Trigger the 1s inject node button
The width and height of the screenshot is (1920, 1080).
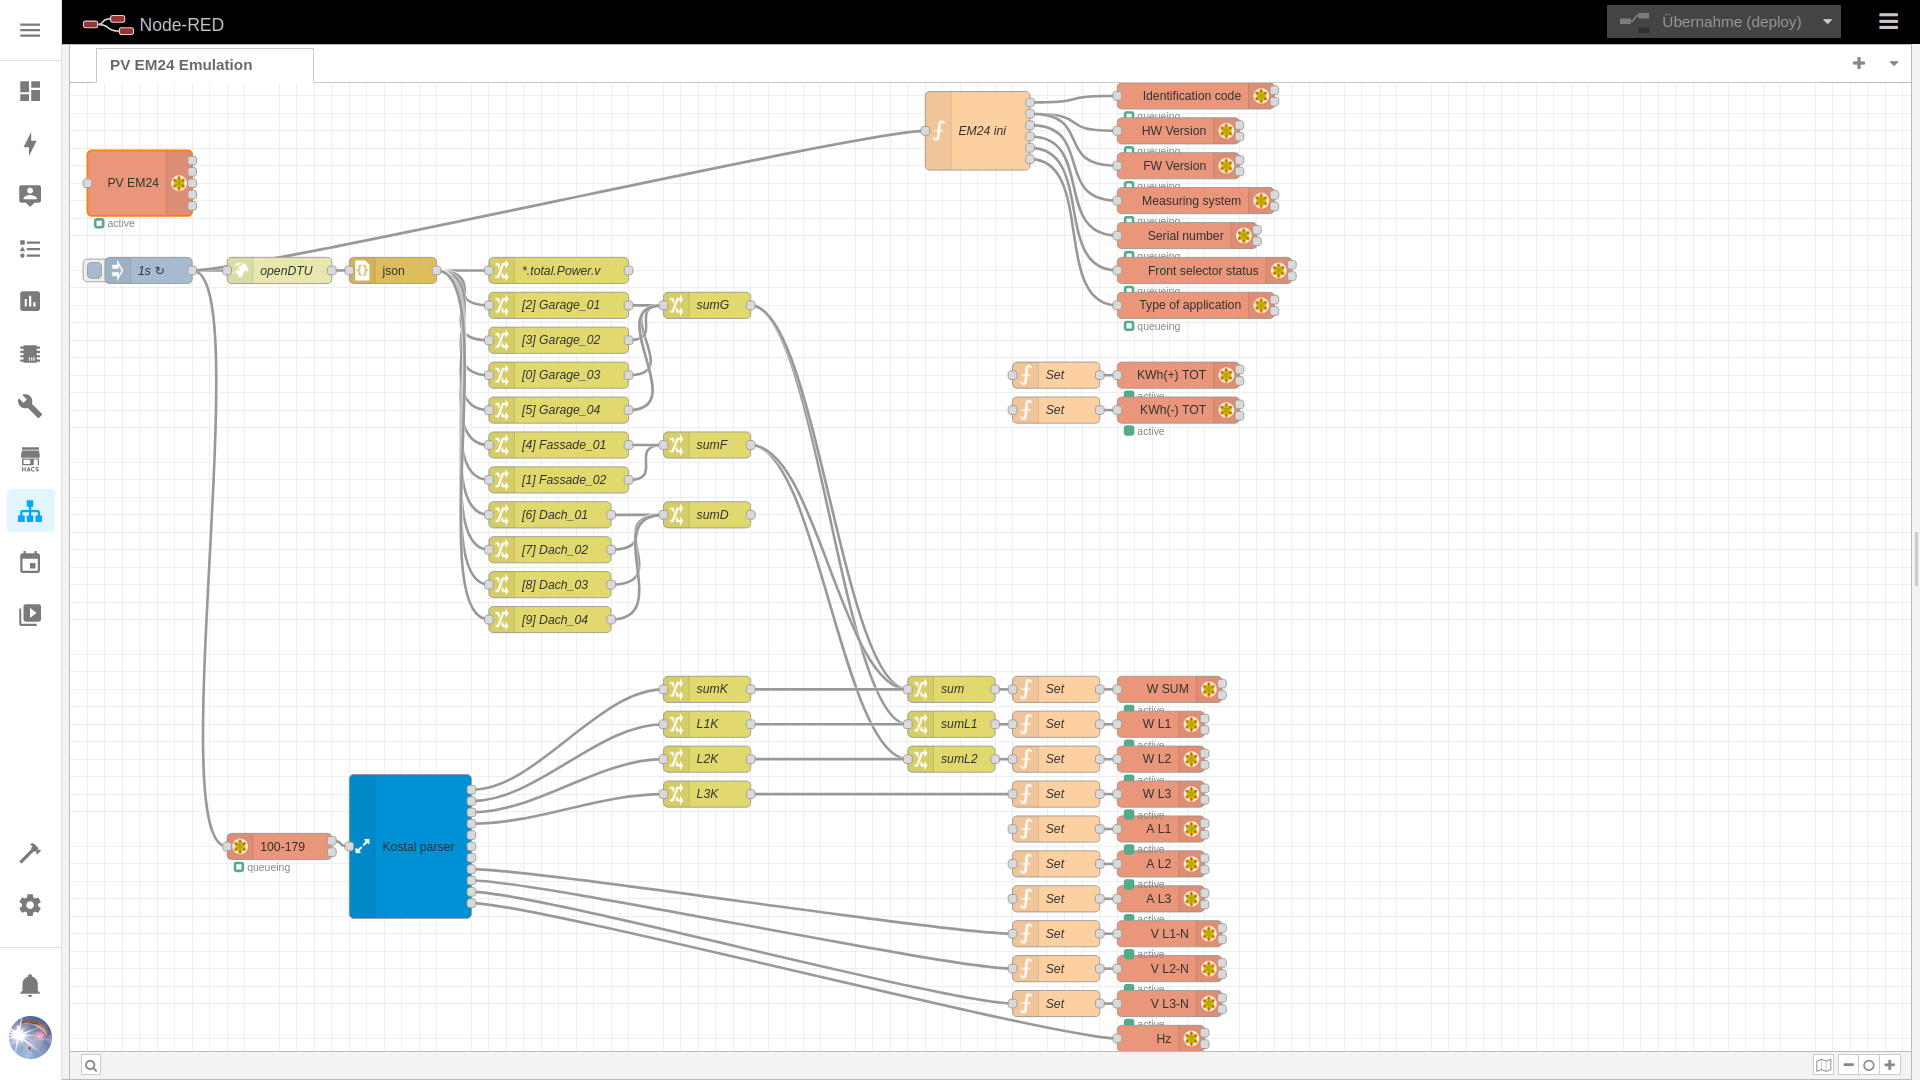[94, 271]
